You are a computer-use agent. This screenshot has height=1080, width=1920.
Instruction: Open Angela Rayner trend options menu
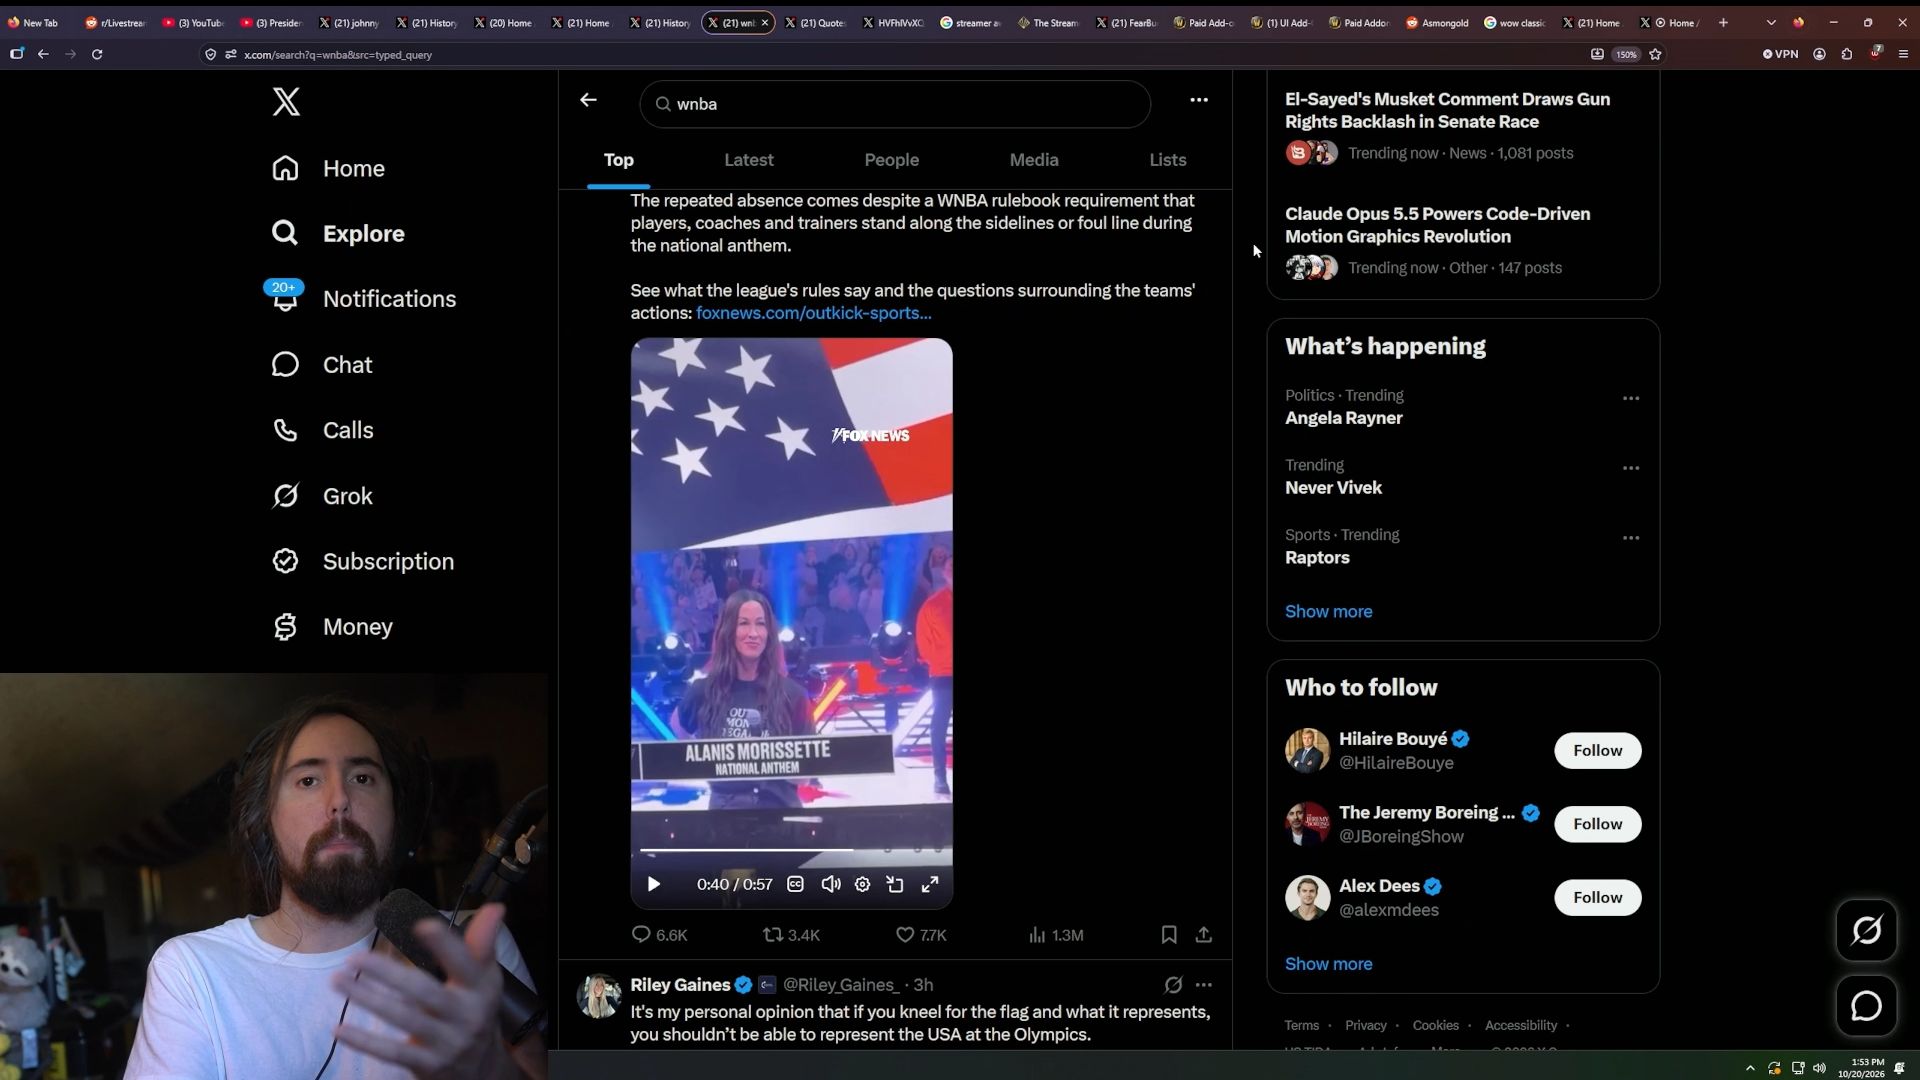click(x=1631, y=398)
